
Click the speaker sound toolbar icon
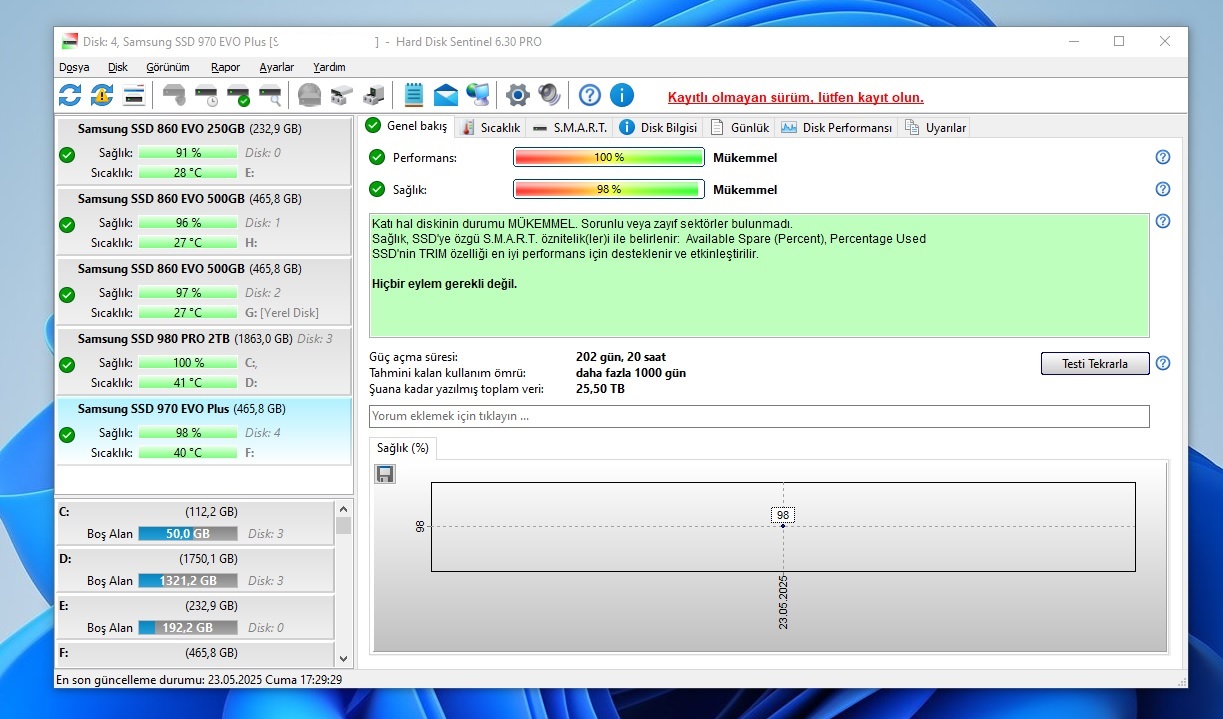(549, 95)
